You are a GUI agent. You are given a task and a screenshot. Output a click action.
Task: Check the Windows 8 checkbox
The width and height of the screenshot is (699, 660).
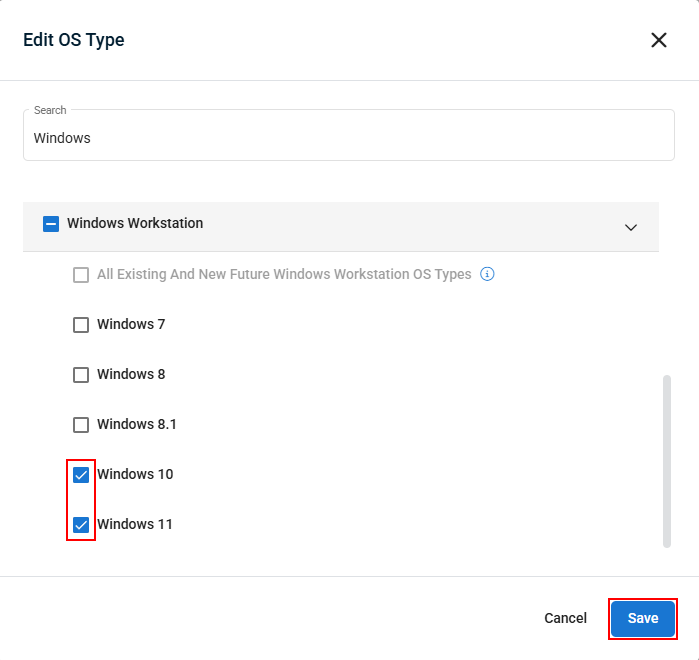(x=81, y=374)
